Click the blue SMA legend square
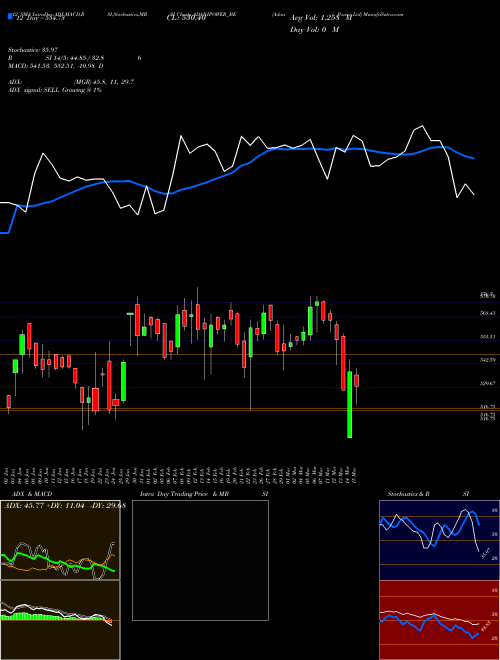The image size is (500, 660). click(x=10, y=17)
